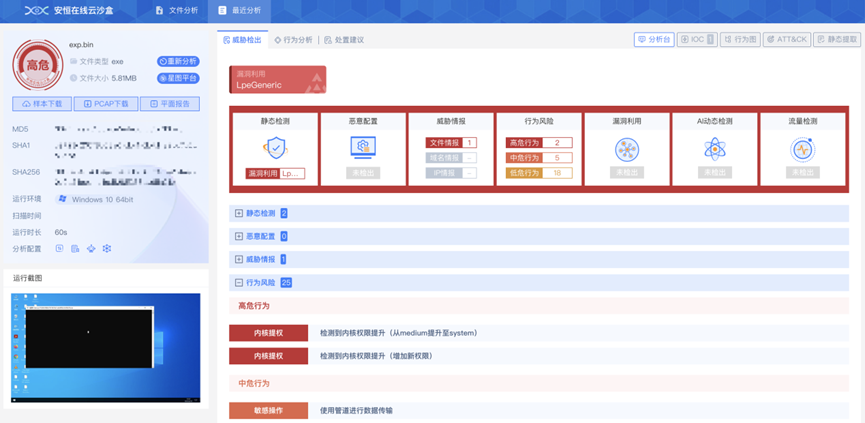Click the 静态检测 shield icon
Screen dimensions: 865x423
click(x=274, y=148)
